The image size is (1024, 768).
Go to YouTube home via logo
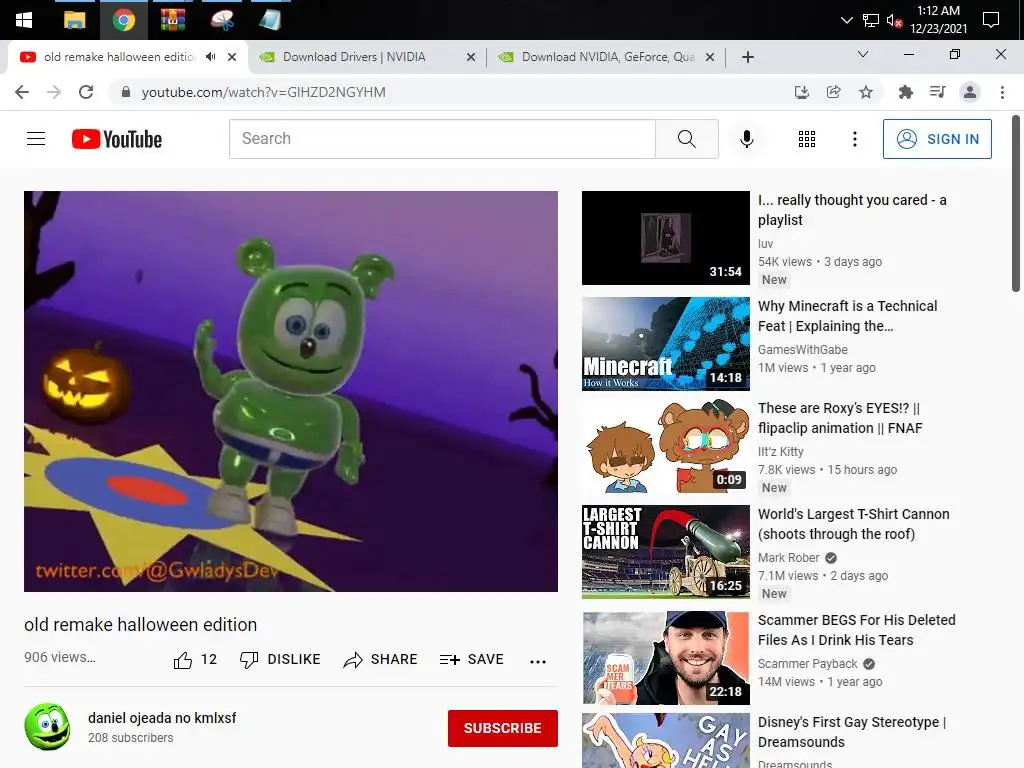[117, 139]
